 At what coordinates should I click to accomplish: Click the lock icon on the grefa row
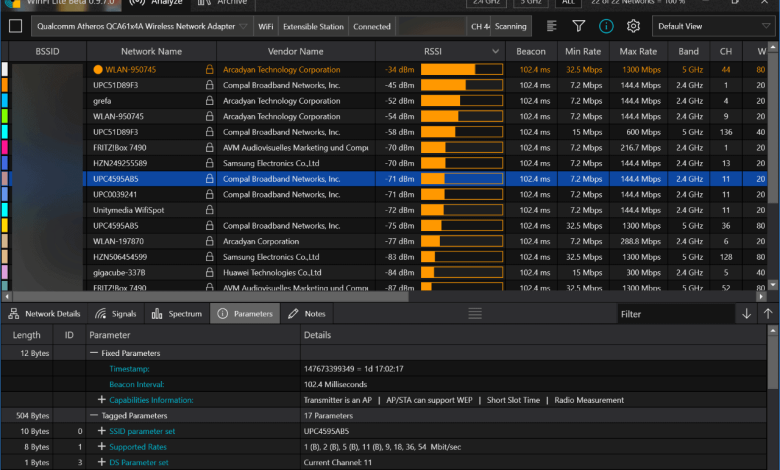click(209, 100)
